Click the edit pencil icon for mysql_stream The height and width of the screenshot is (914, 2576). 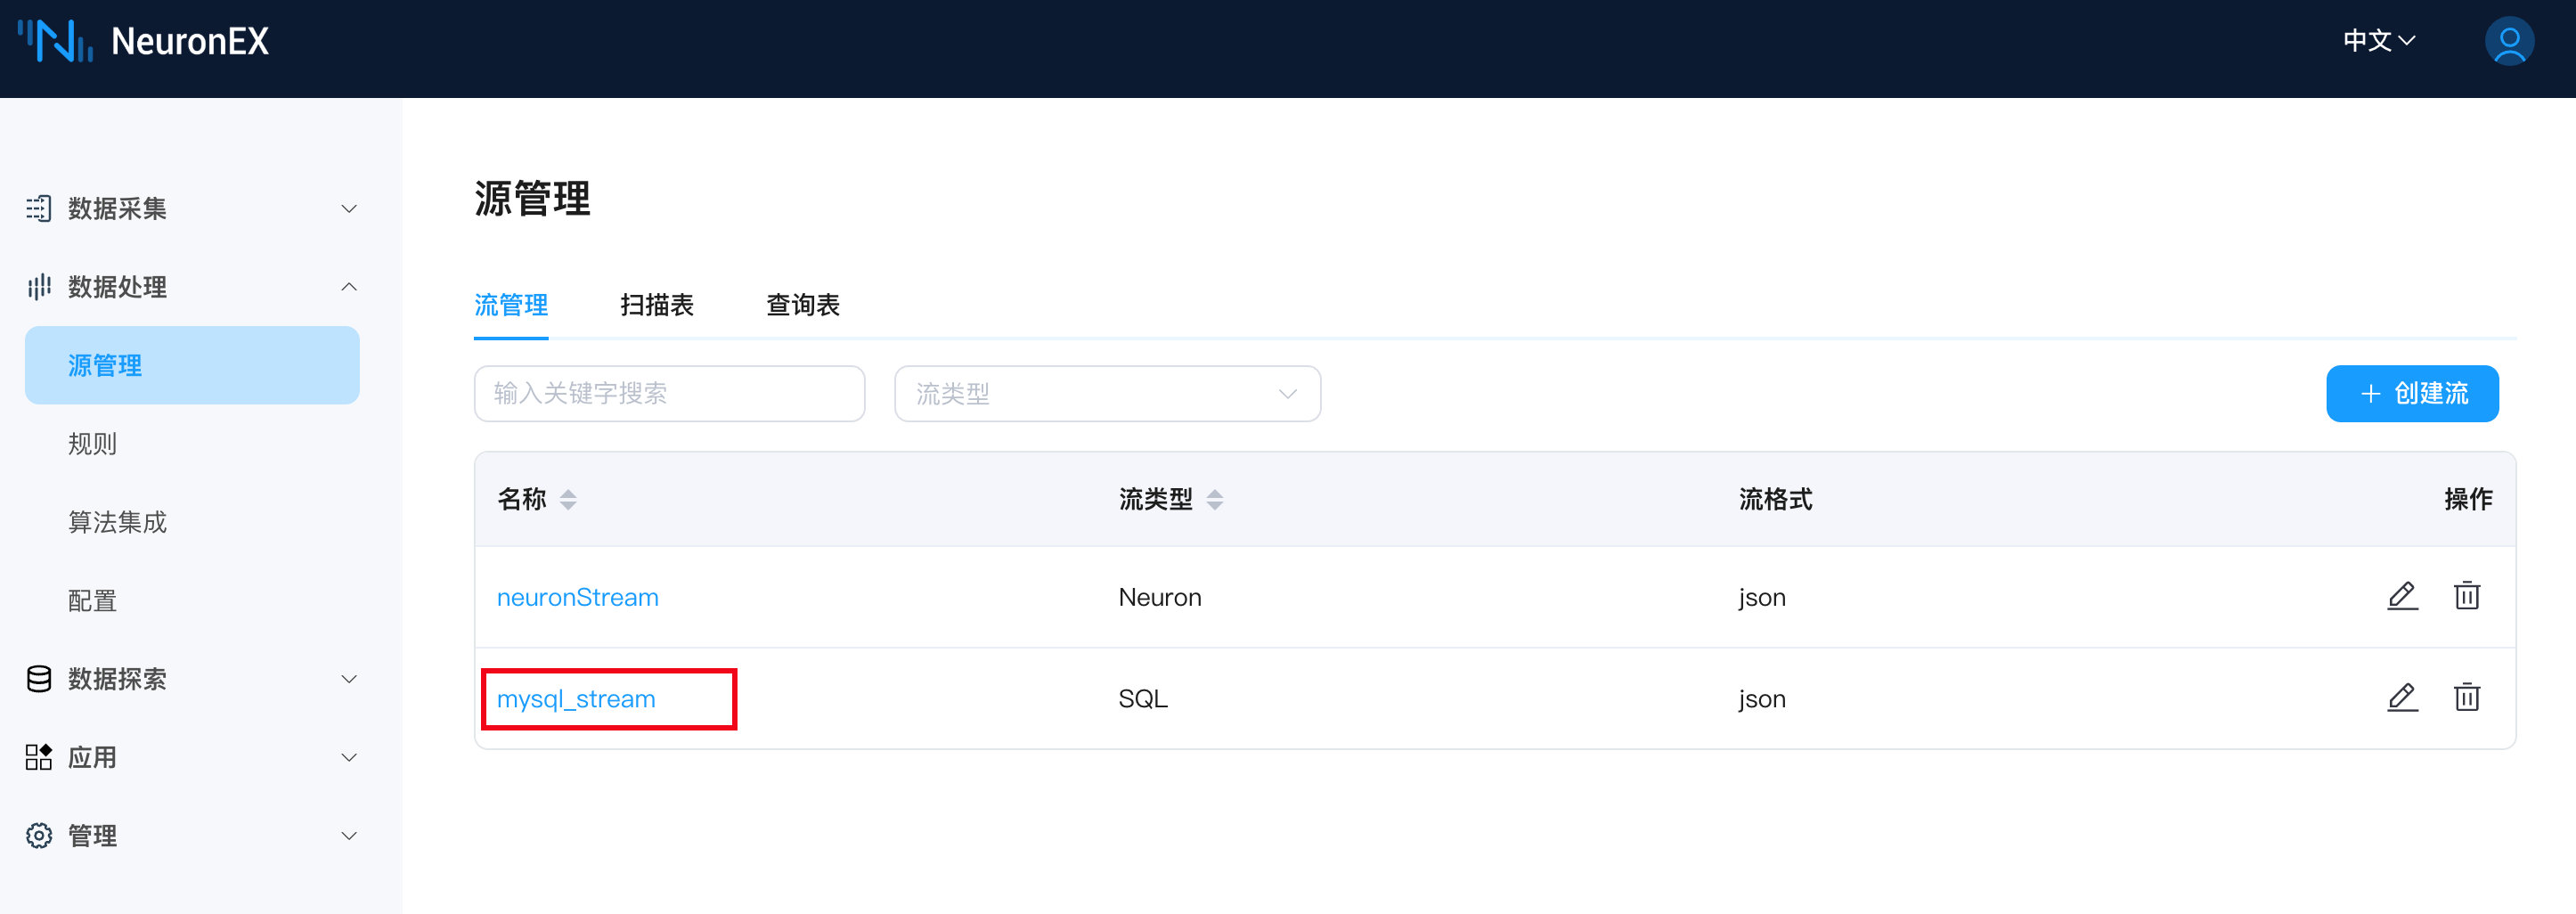tap(2401, 697)
